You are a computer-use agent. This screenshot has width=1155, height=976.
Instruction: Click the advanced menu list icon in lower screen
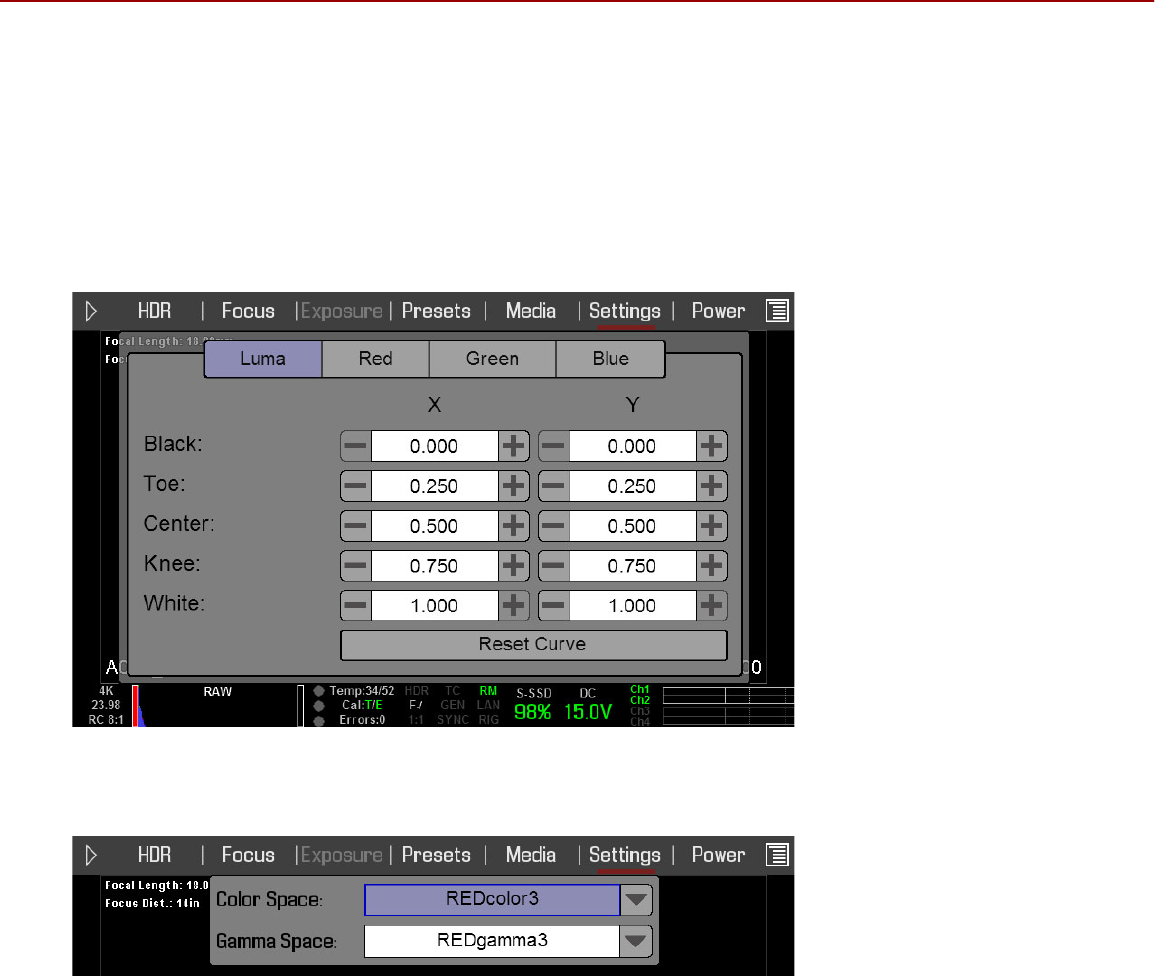(778, 854)
